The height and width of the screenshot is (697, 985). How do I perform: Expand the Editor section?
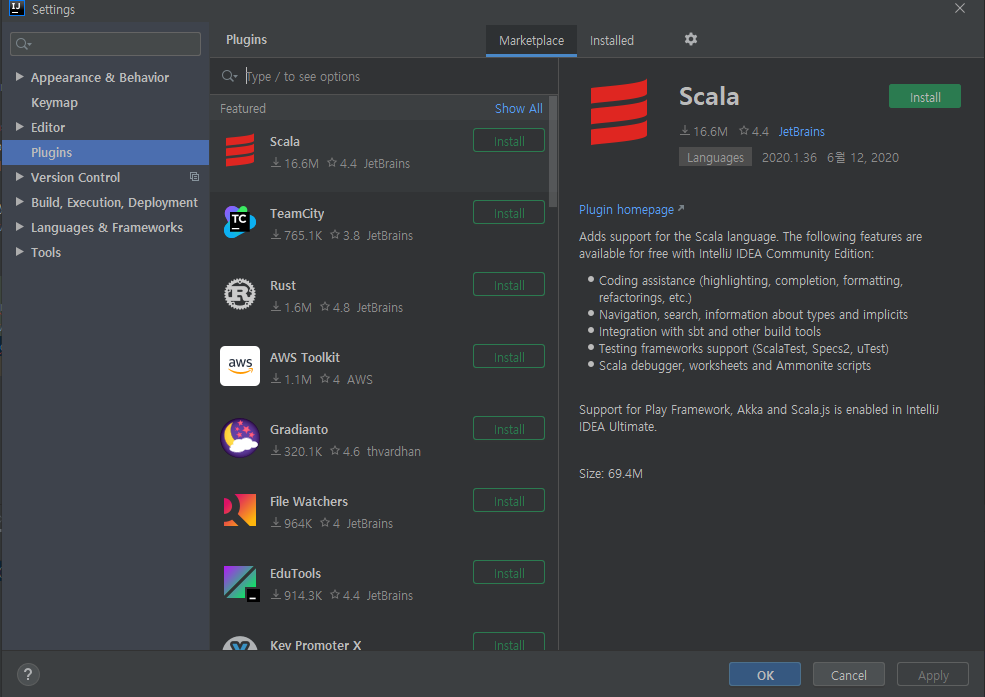(x=19, y=127)
